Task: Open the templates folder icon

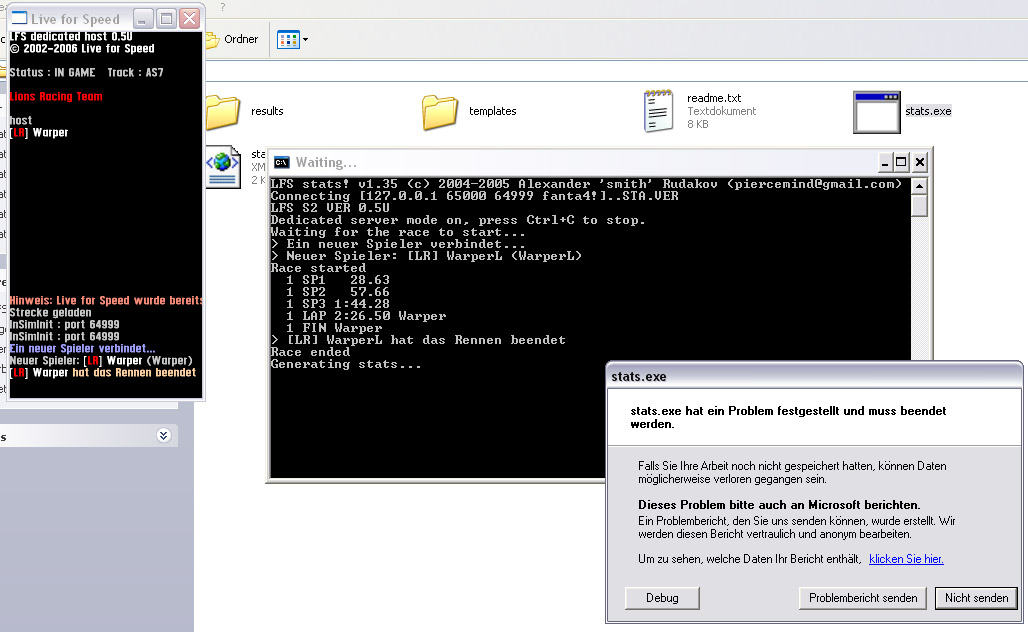Action: point(439,112)
